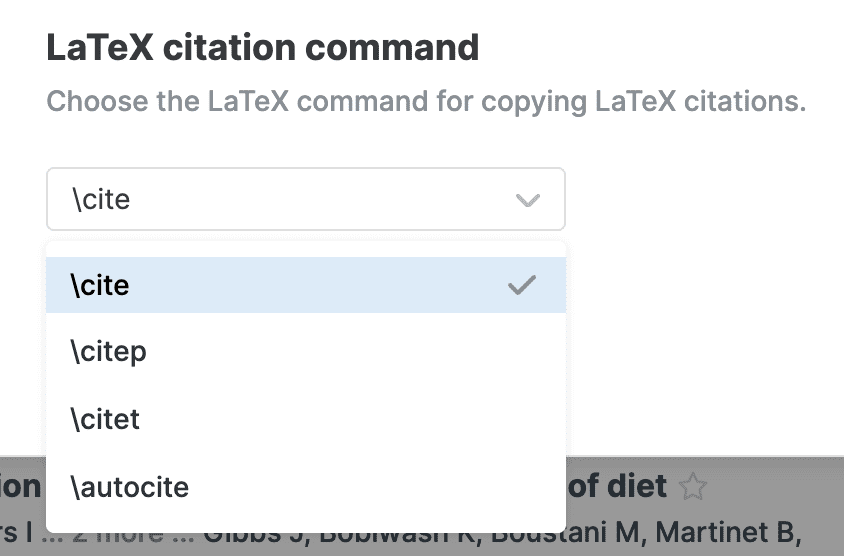
Task: Pick the \citet citation command
Action: [105, 419]
